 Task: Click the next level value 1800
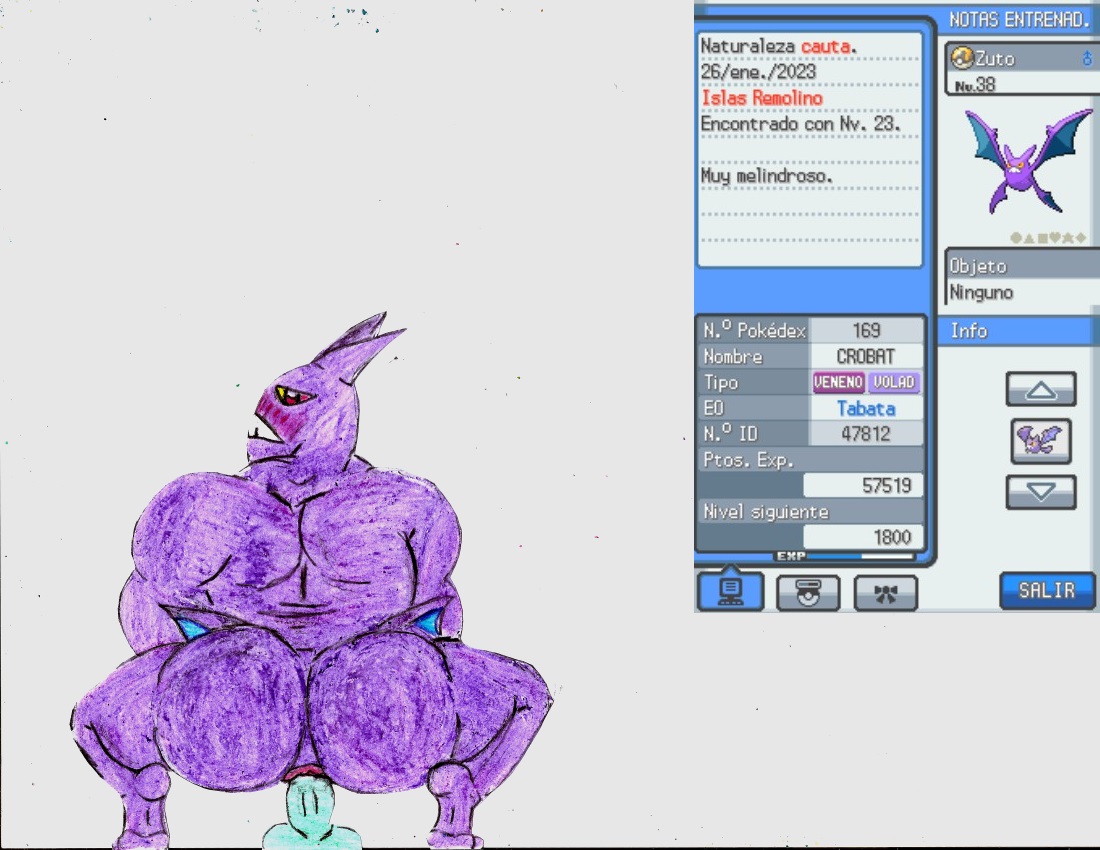[x=892, y=537]
